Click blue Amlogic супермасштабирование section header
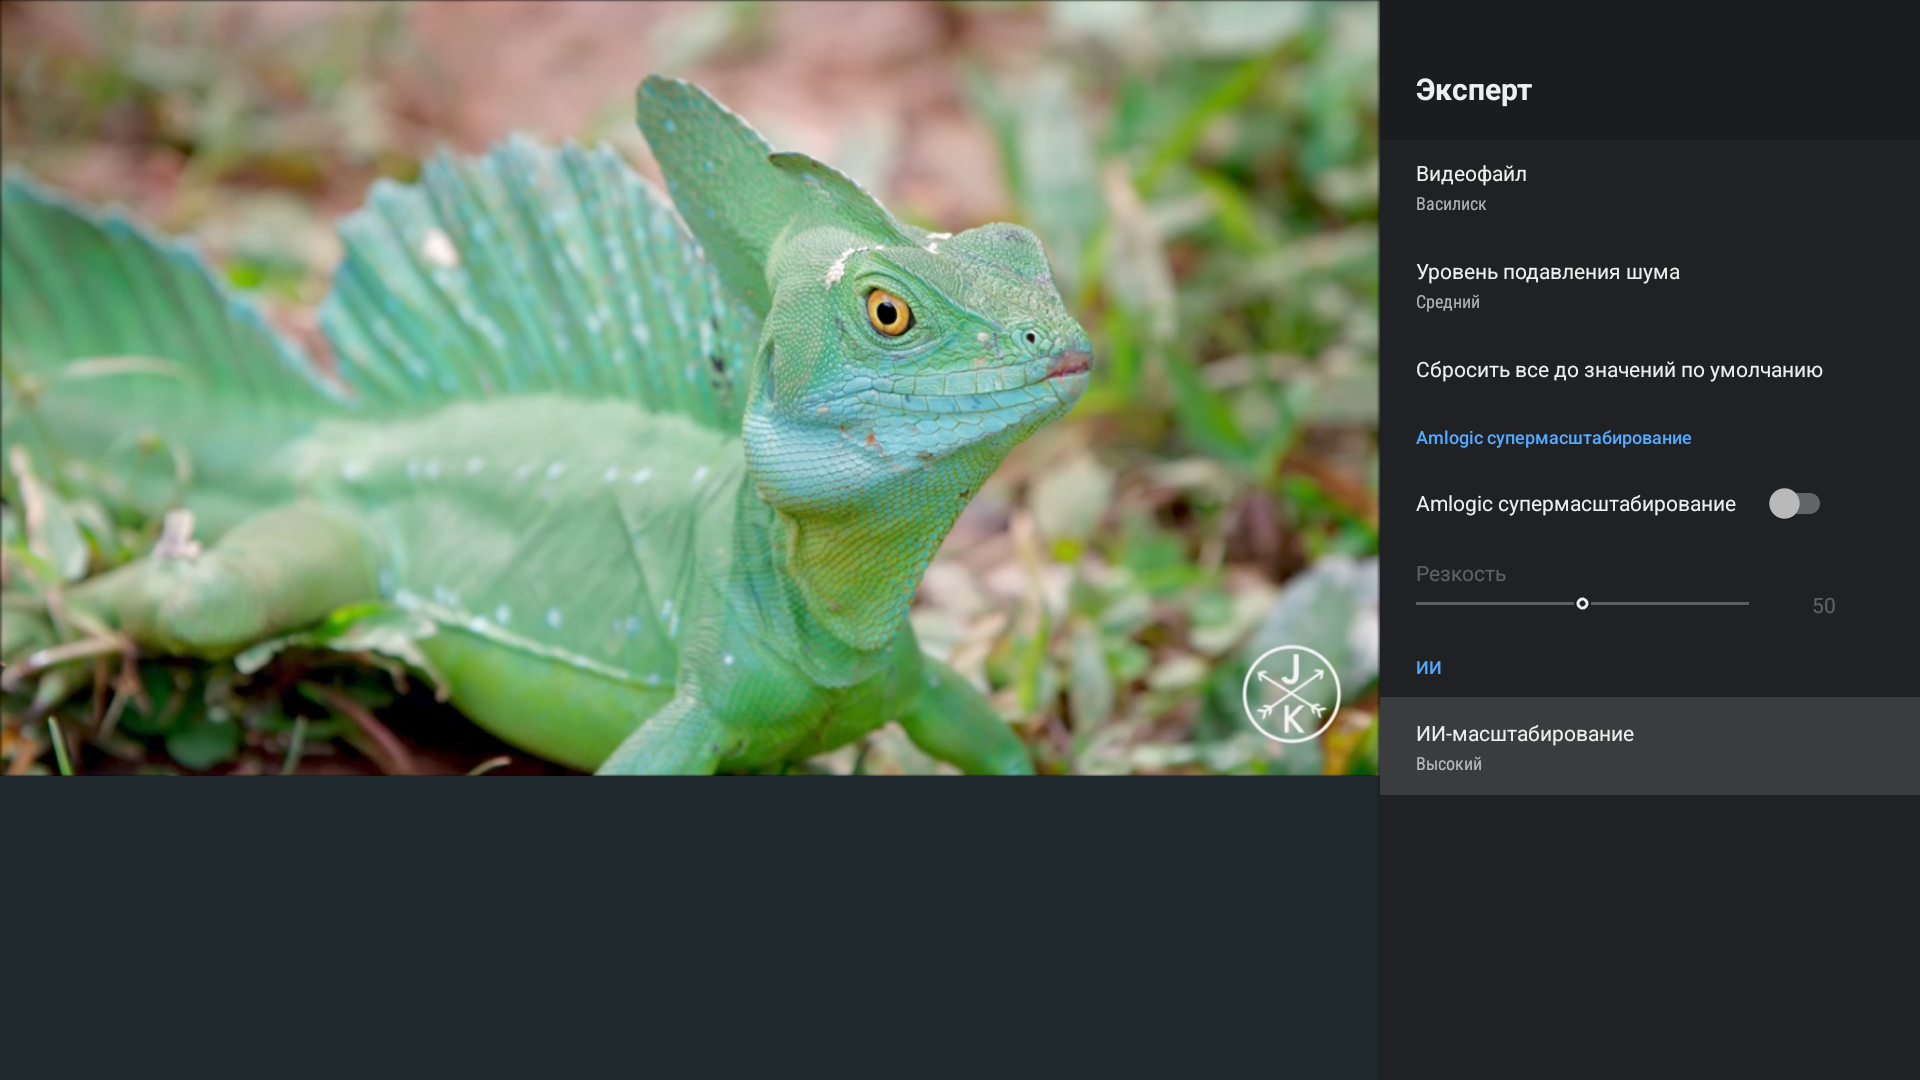 pyautogui.click(x=1553, y=438)
